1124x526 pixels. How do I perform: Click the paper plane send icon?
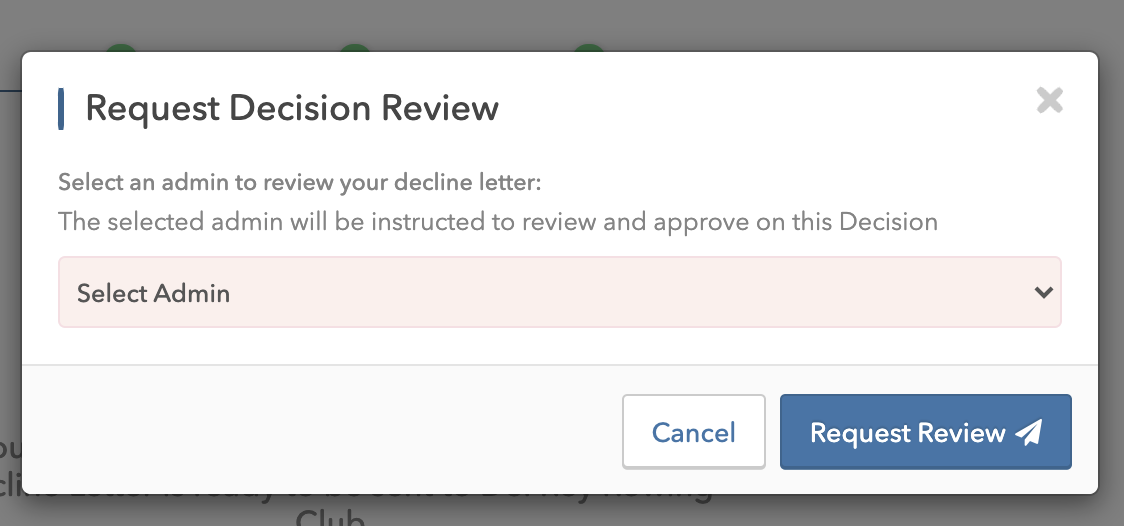(1029, 432)
